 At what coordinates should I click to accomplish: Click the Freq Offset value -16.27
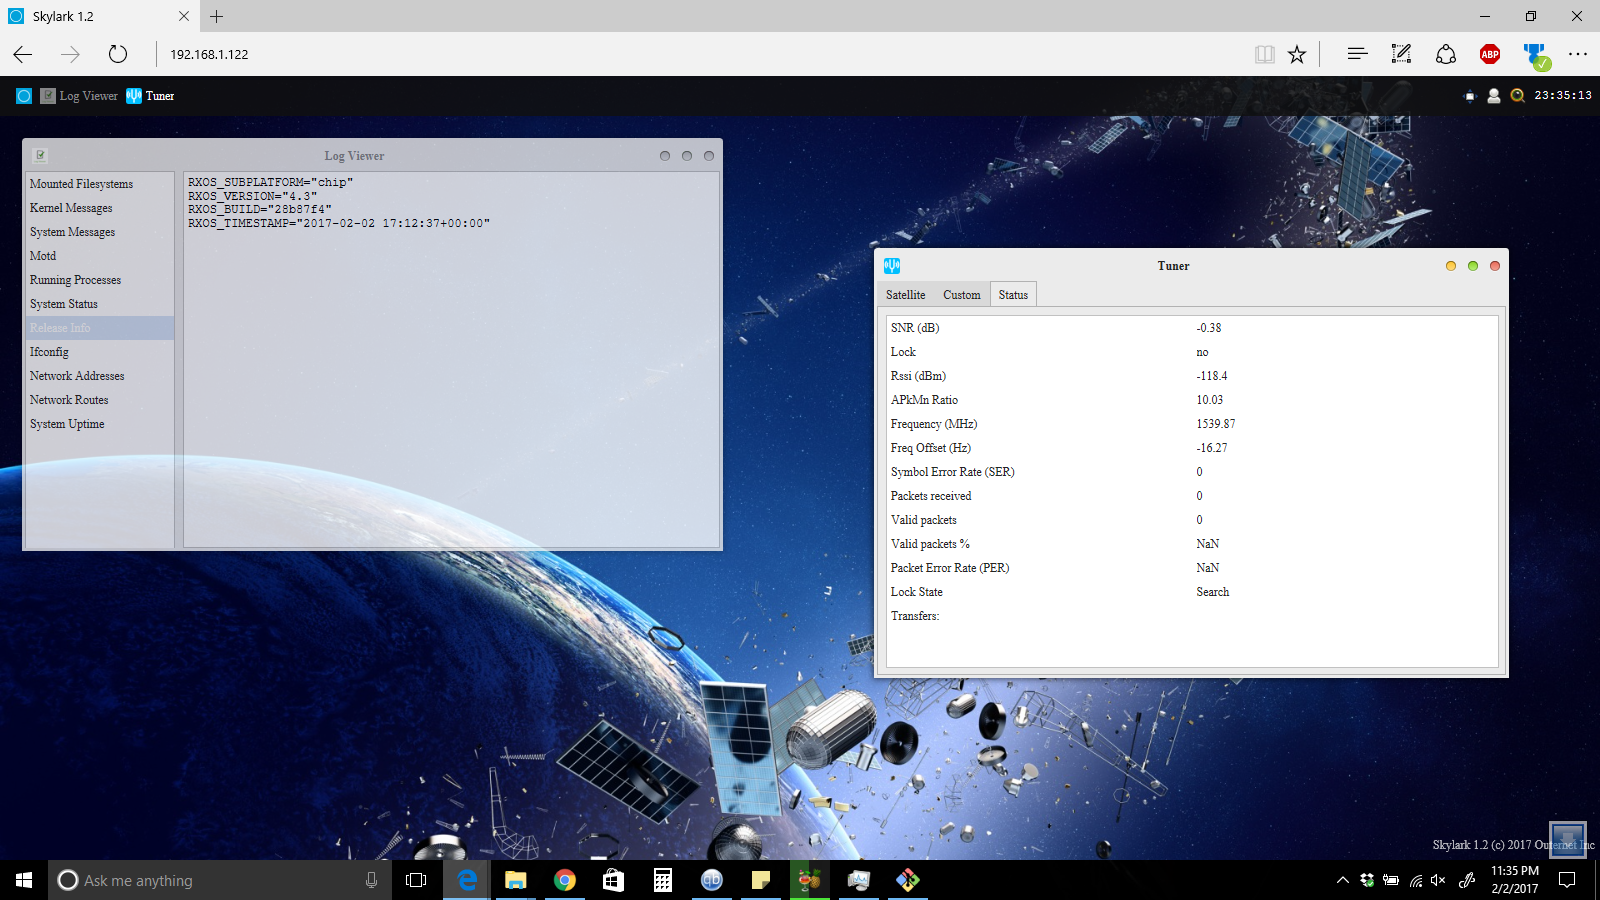tap(1212, 448)
